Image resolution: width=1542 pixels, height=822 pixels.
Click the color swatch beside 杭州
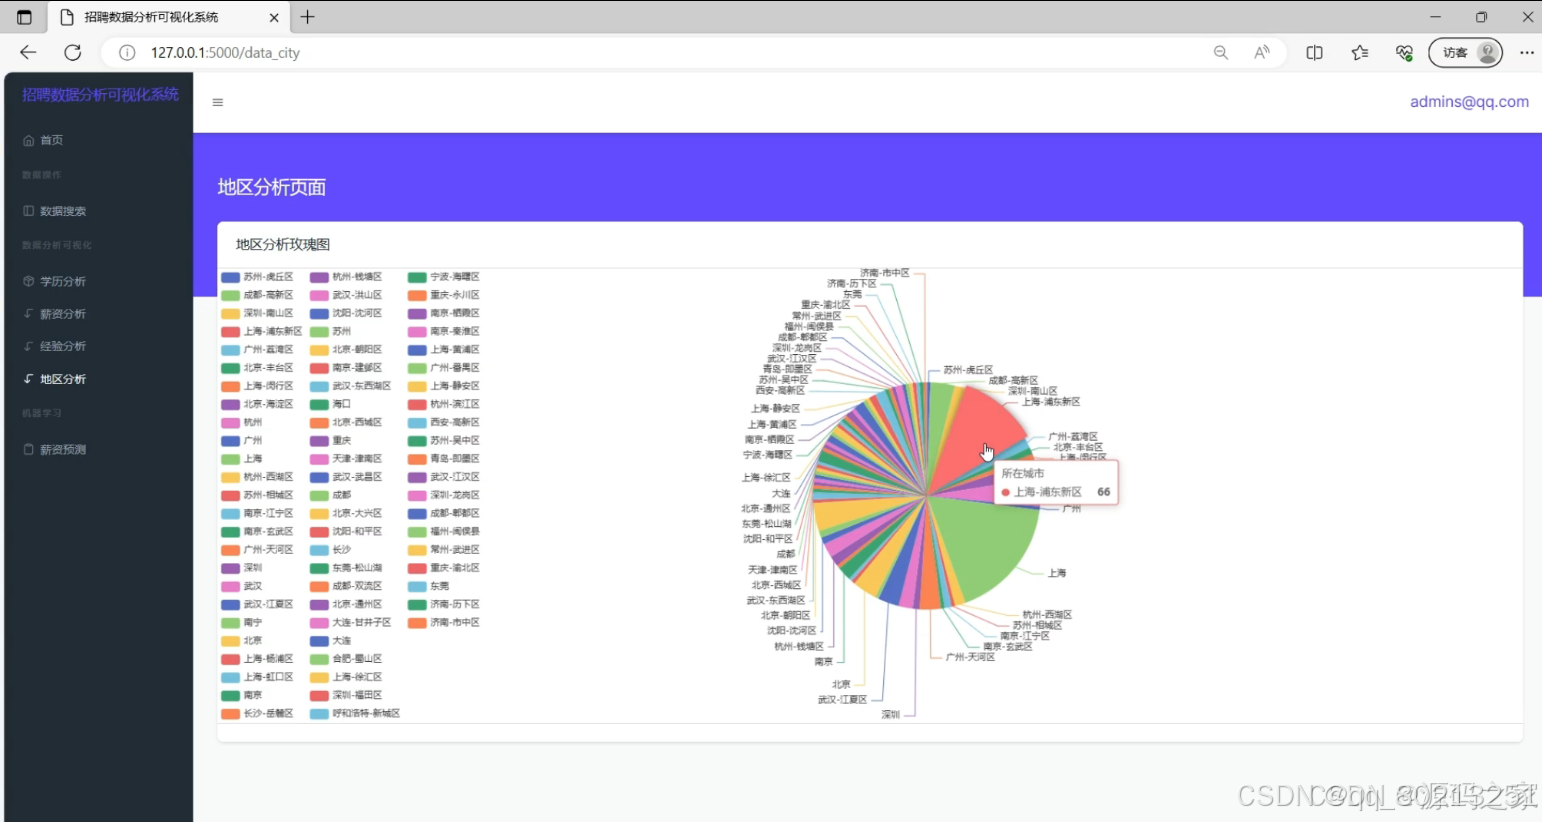(x=229, y=421)
